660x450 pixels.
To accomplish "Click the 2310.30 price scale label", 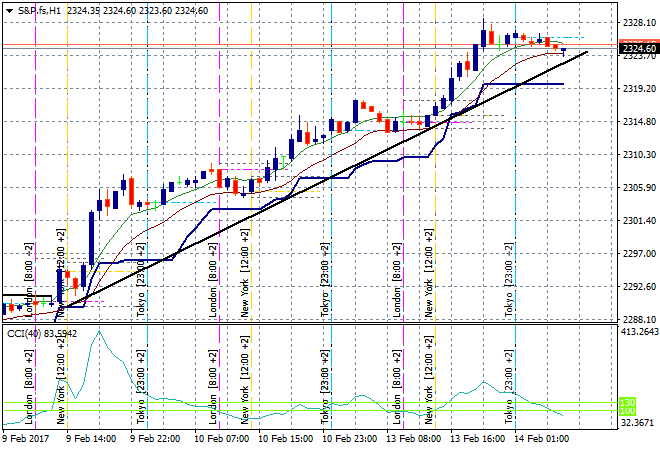I will [x=638, y=154].
